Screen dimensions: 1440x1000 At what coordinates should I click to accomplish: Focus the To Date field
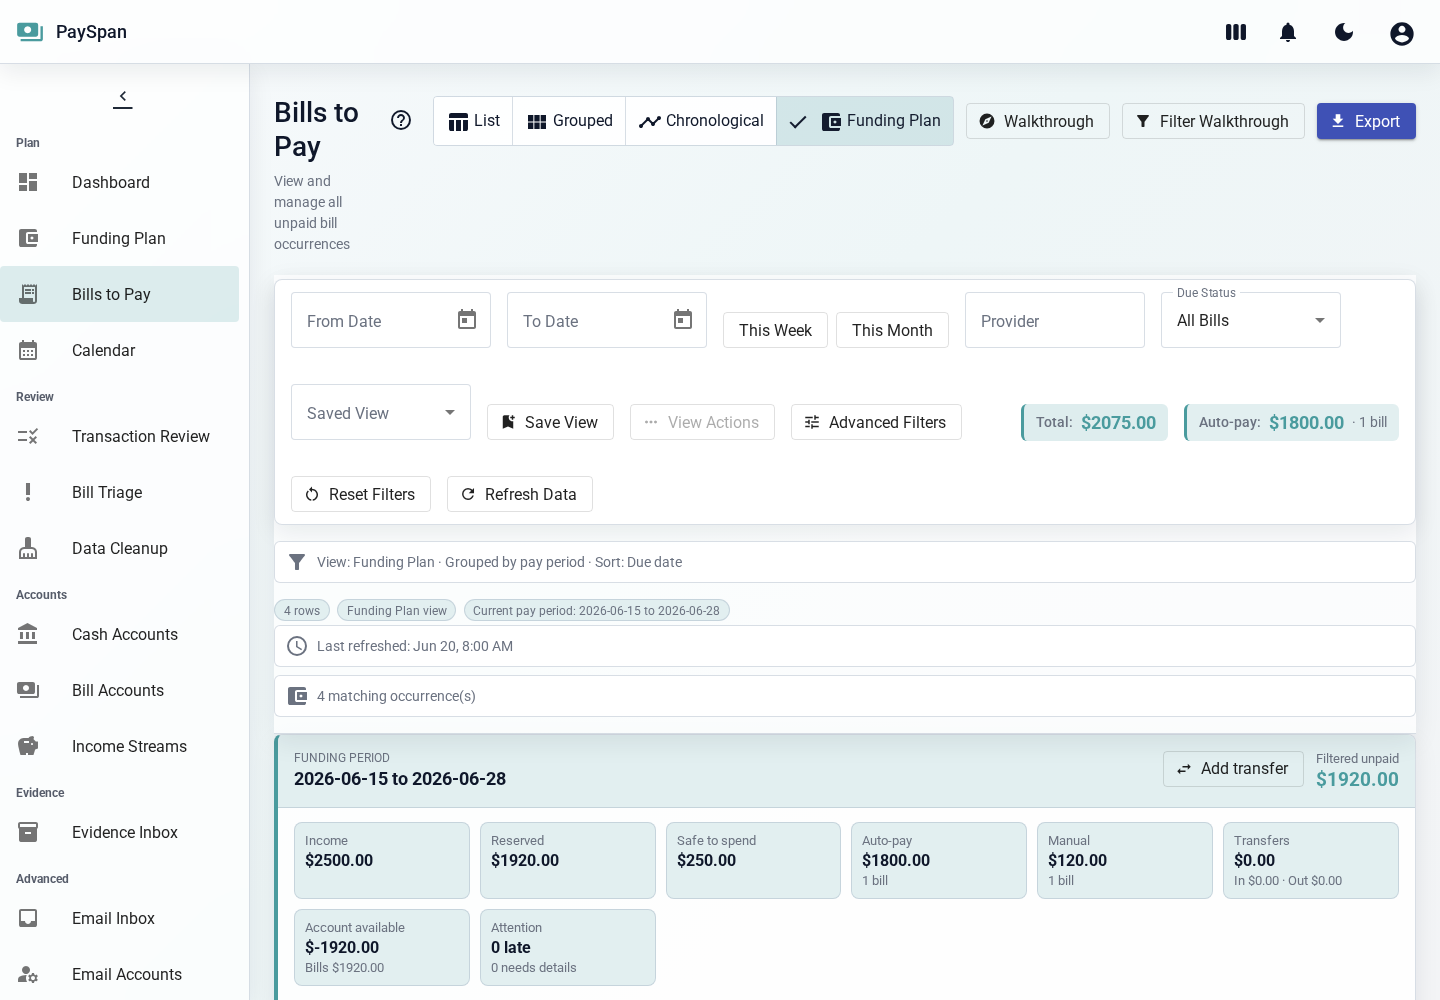[607, 320]
